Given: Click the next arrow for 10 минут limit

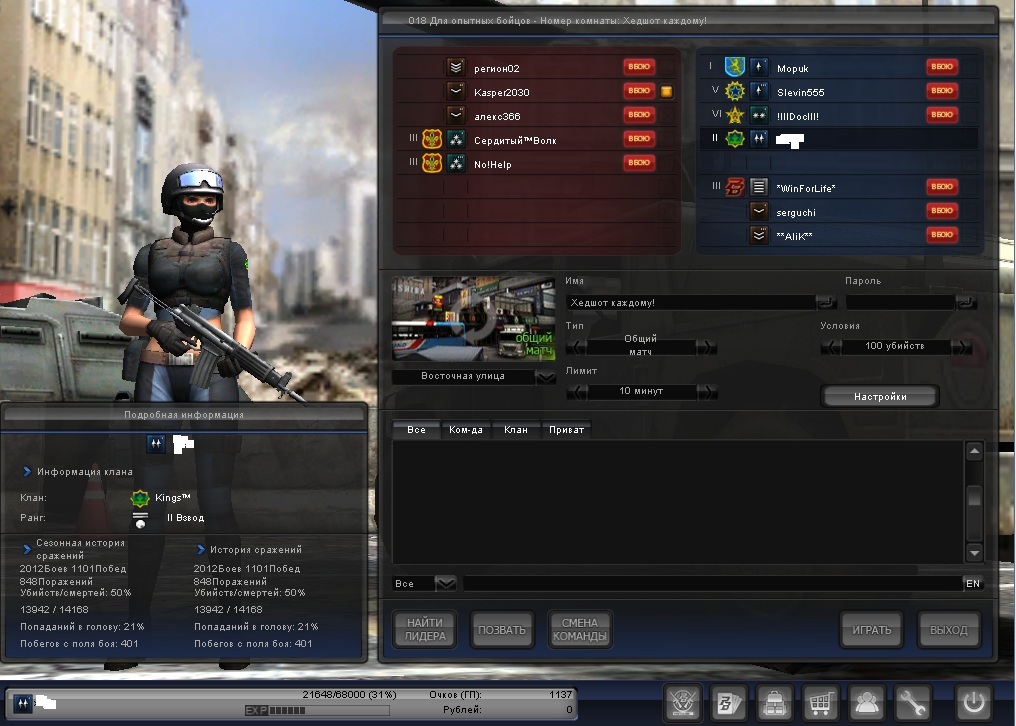Looking at the screenshot, I should tap(706, 391).
